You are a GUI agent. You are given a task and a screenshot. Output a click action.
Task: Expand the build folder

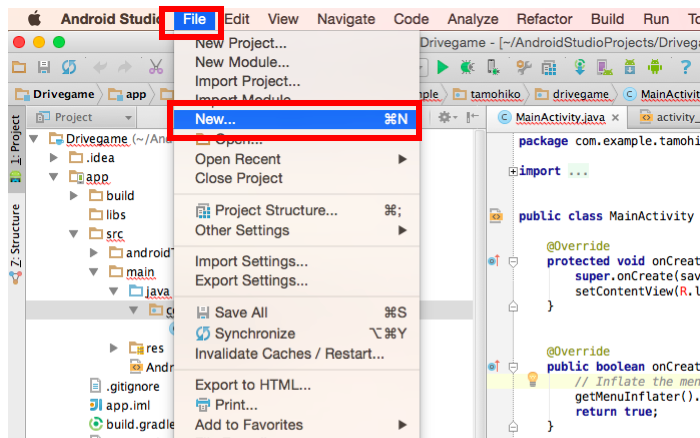click(x=74, y=195)
